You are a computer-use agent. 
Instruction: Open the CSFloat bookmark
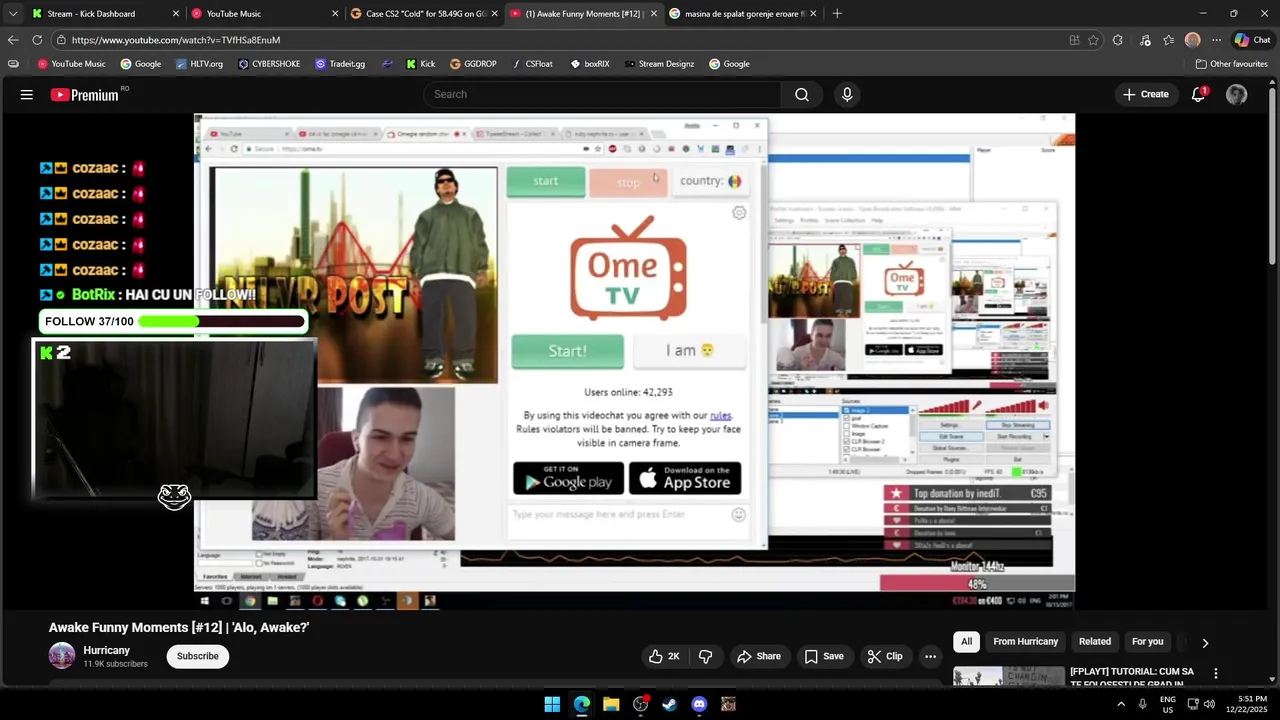532,64
